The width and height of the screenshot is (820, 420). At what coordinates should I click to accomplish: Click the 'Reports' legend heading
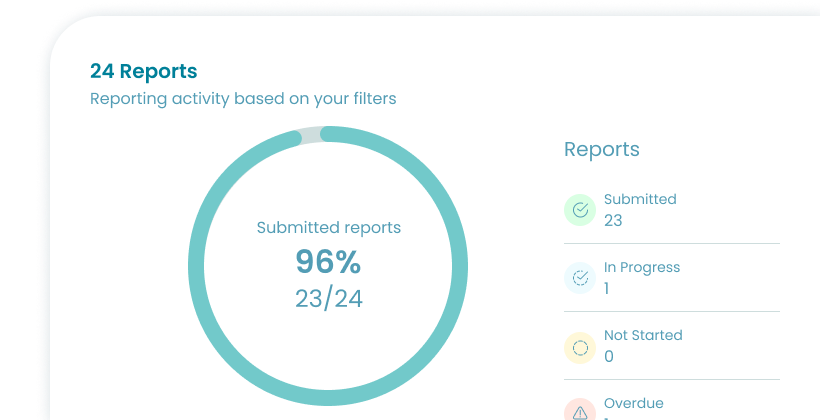[602, 149]
